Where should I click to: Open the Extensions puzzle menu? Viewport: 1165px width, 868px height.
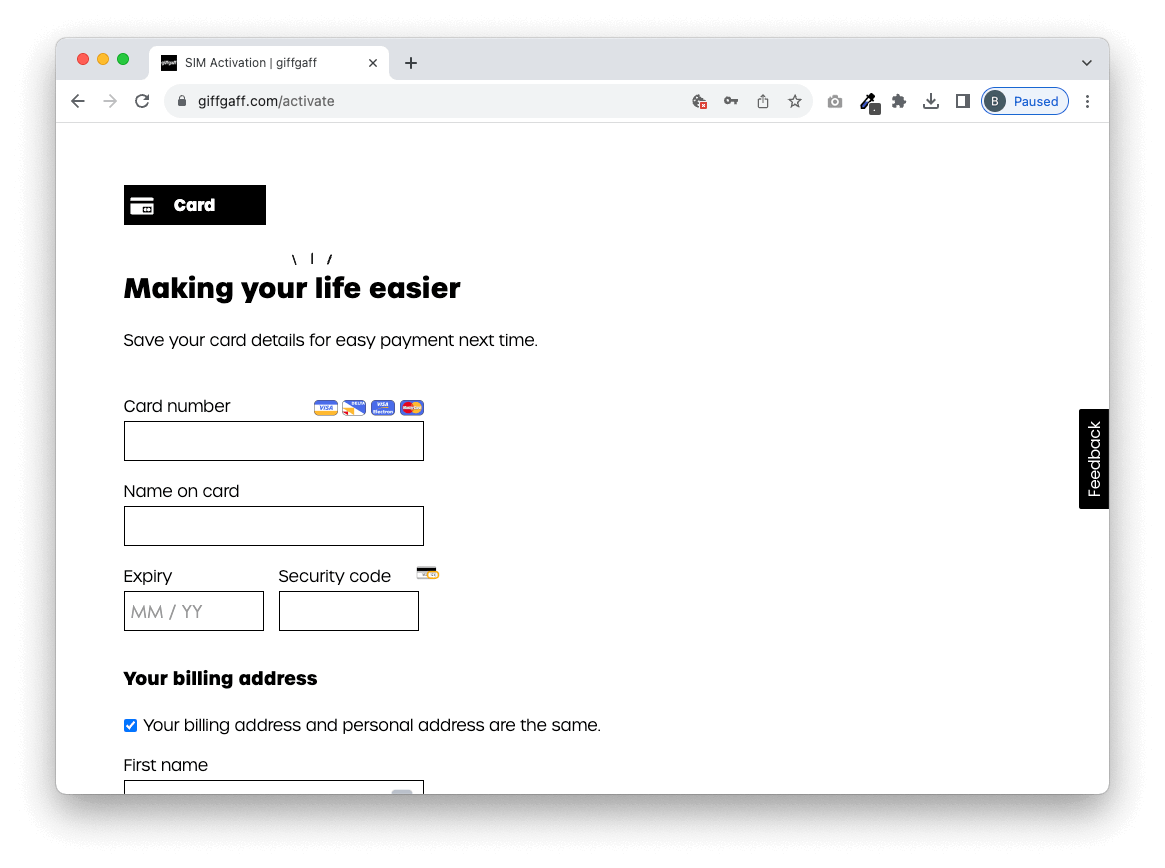click(x=899, y=101)
